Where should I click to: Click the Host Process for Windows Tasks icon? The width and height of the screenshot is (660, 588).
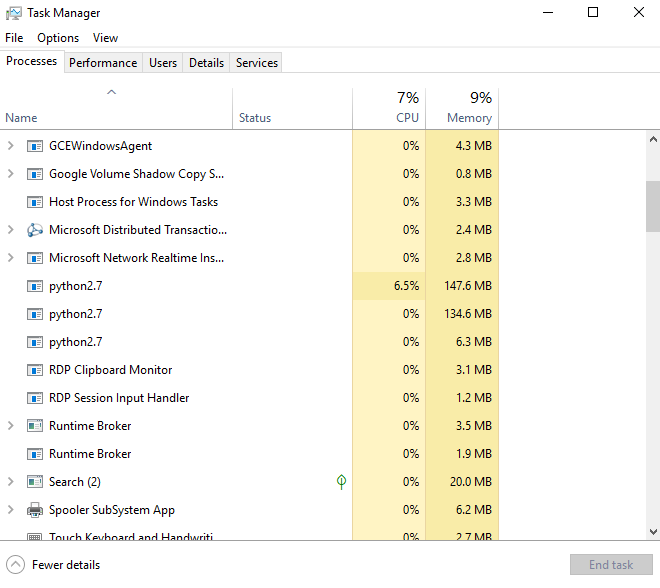[36, 202]
